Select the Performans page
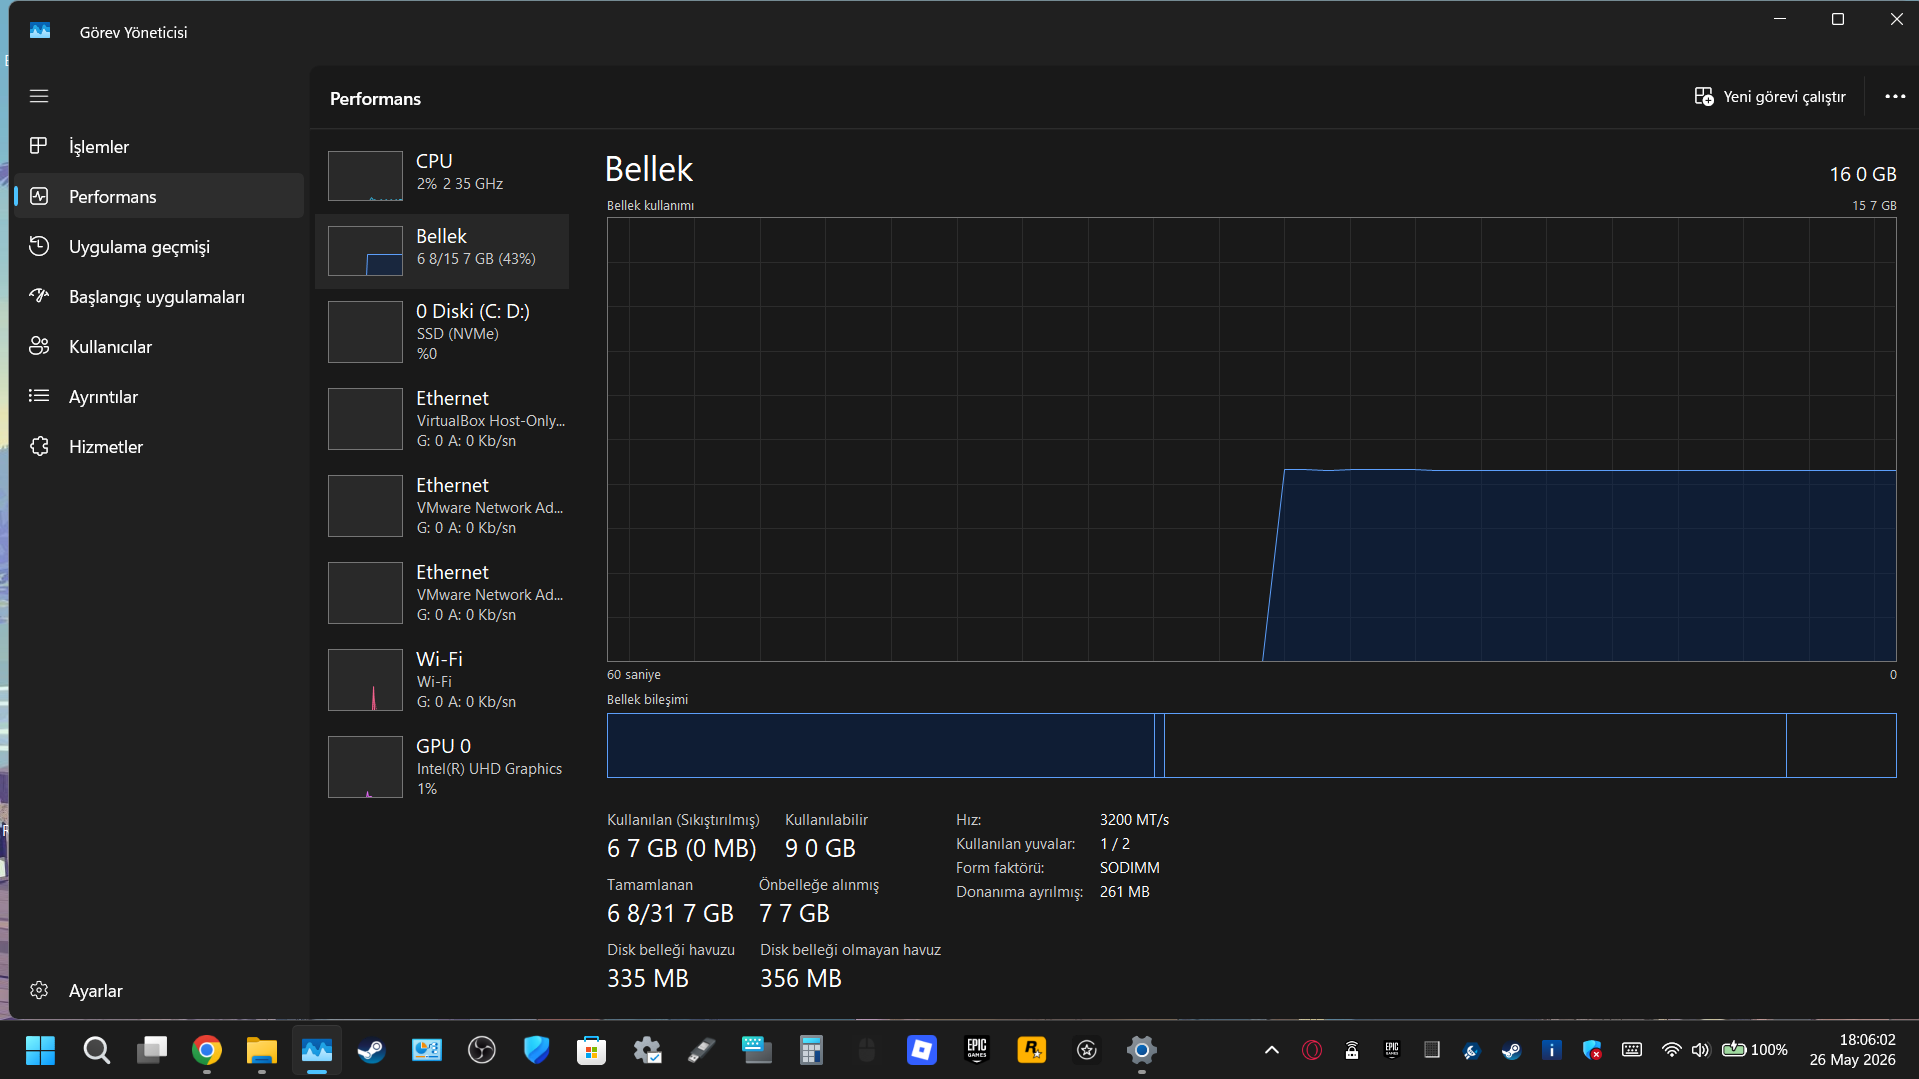Image resolution: width=1919 pixels, height=1079 pixels. 160,196
